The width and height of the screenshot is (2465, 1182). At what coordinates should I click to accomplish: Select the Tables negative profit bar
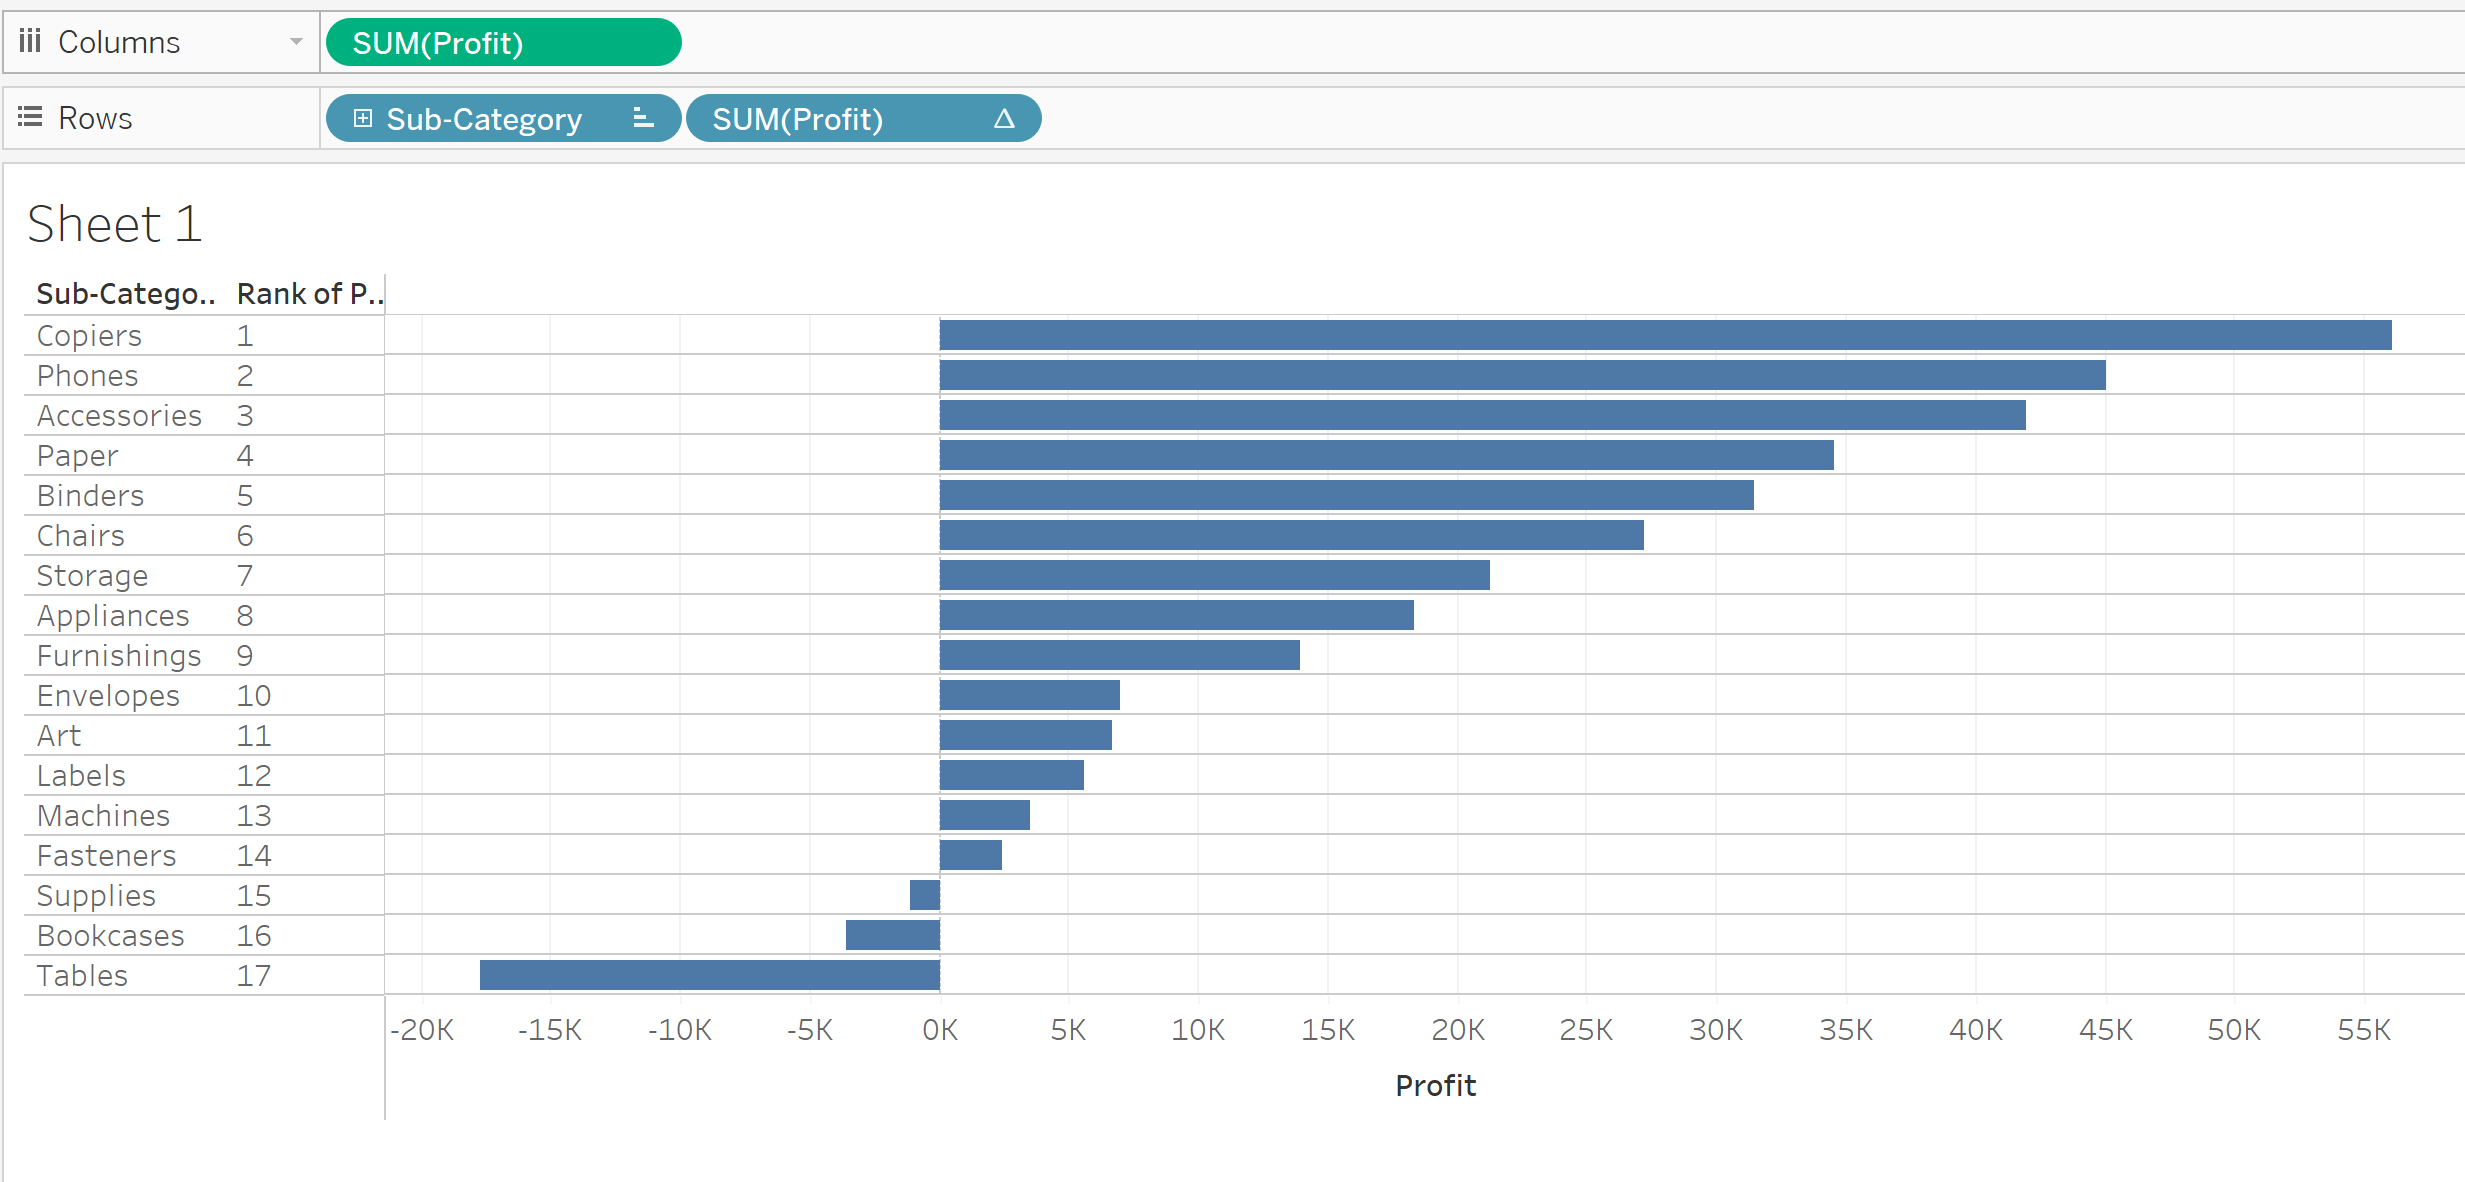coord(709,975)
